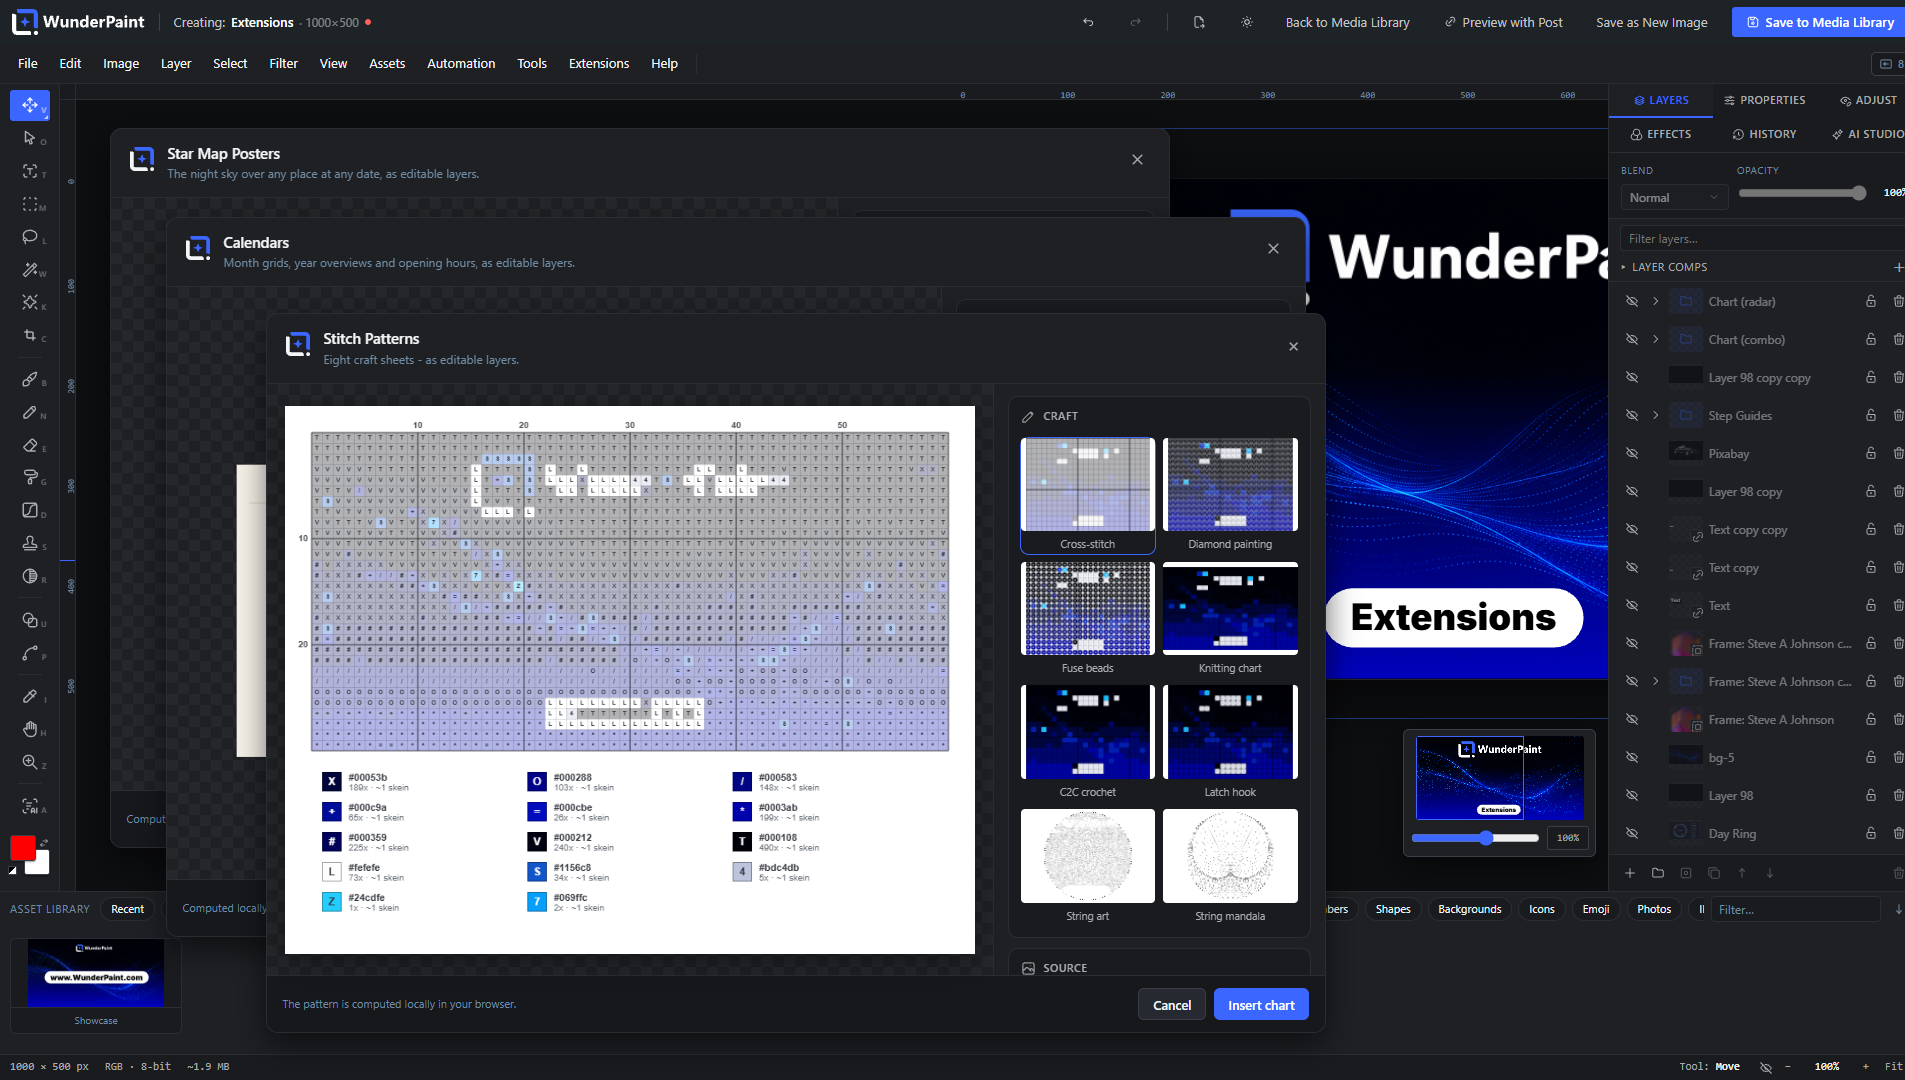Image resolution: width=1905 pixels, height=1080 pixels.
Task: Click Back to Media Library link
Action: point(1347,22)
